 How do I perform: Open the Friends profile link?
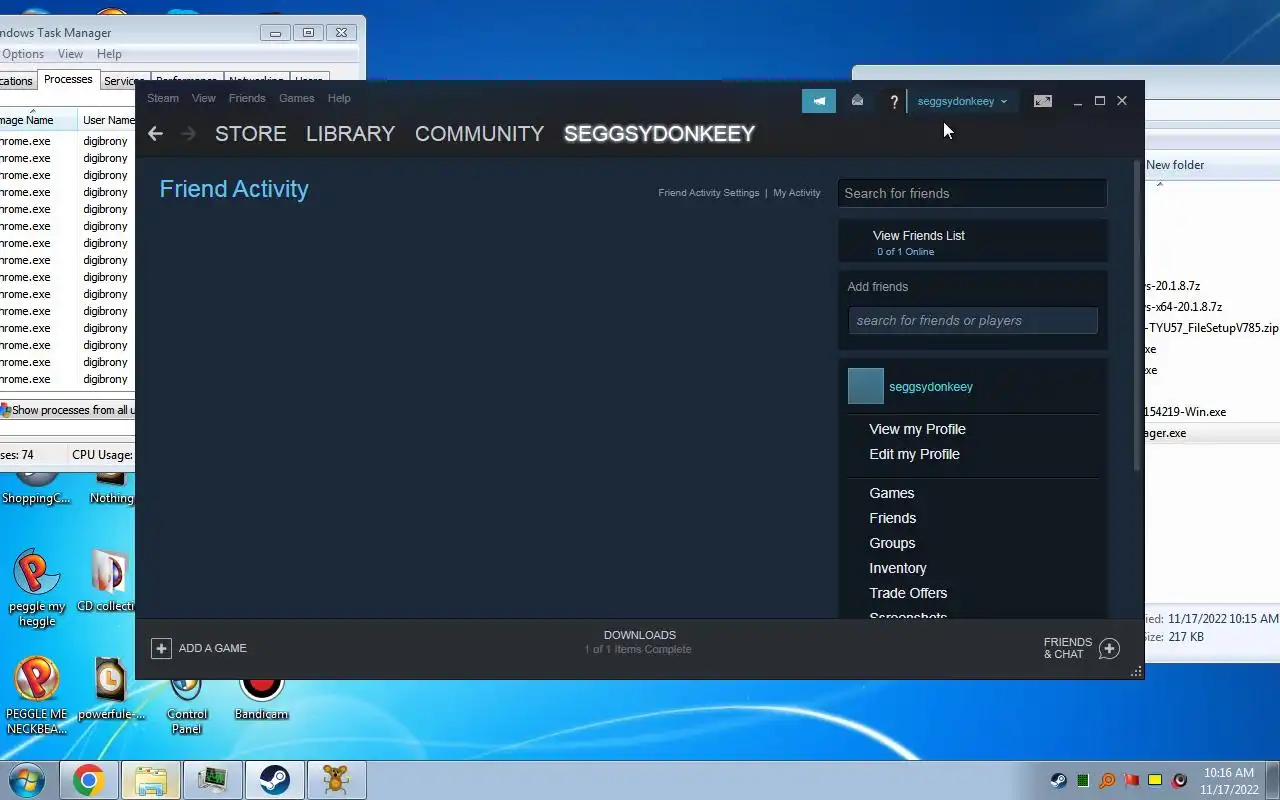click(893, 518)
